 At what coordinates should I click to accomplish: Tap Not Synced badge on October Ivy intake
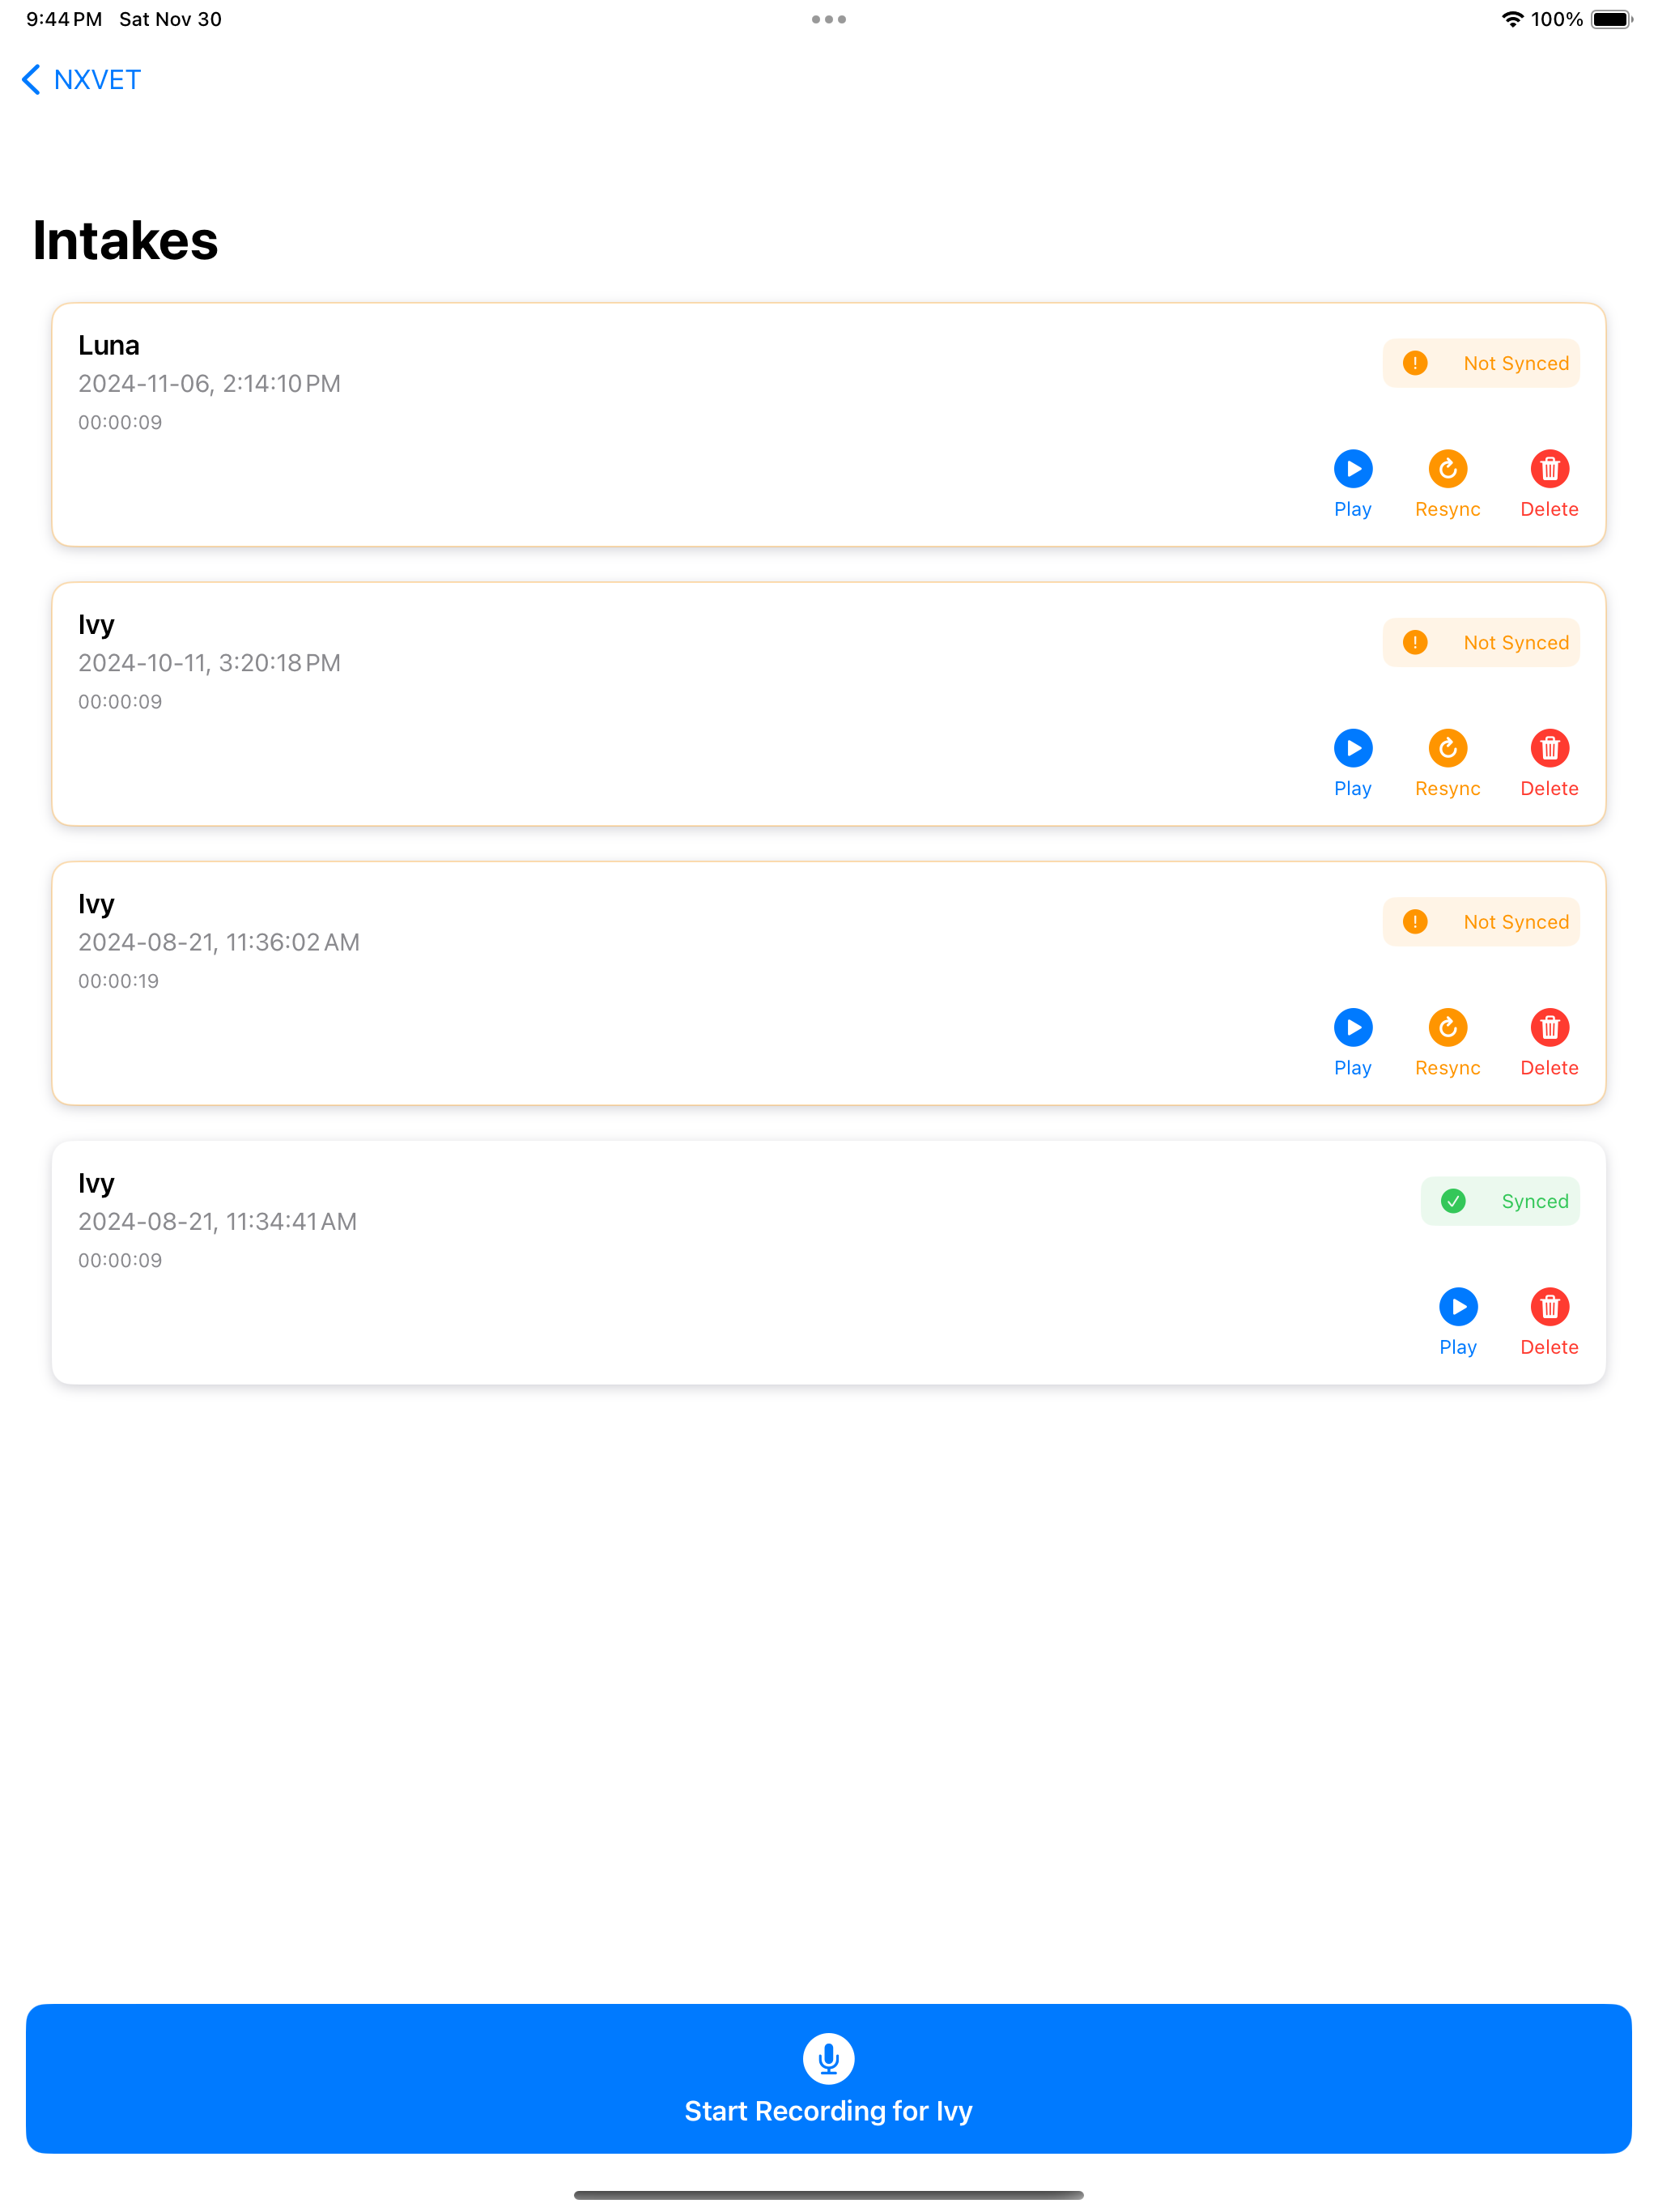pos(1481,642)
